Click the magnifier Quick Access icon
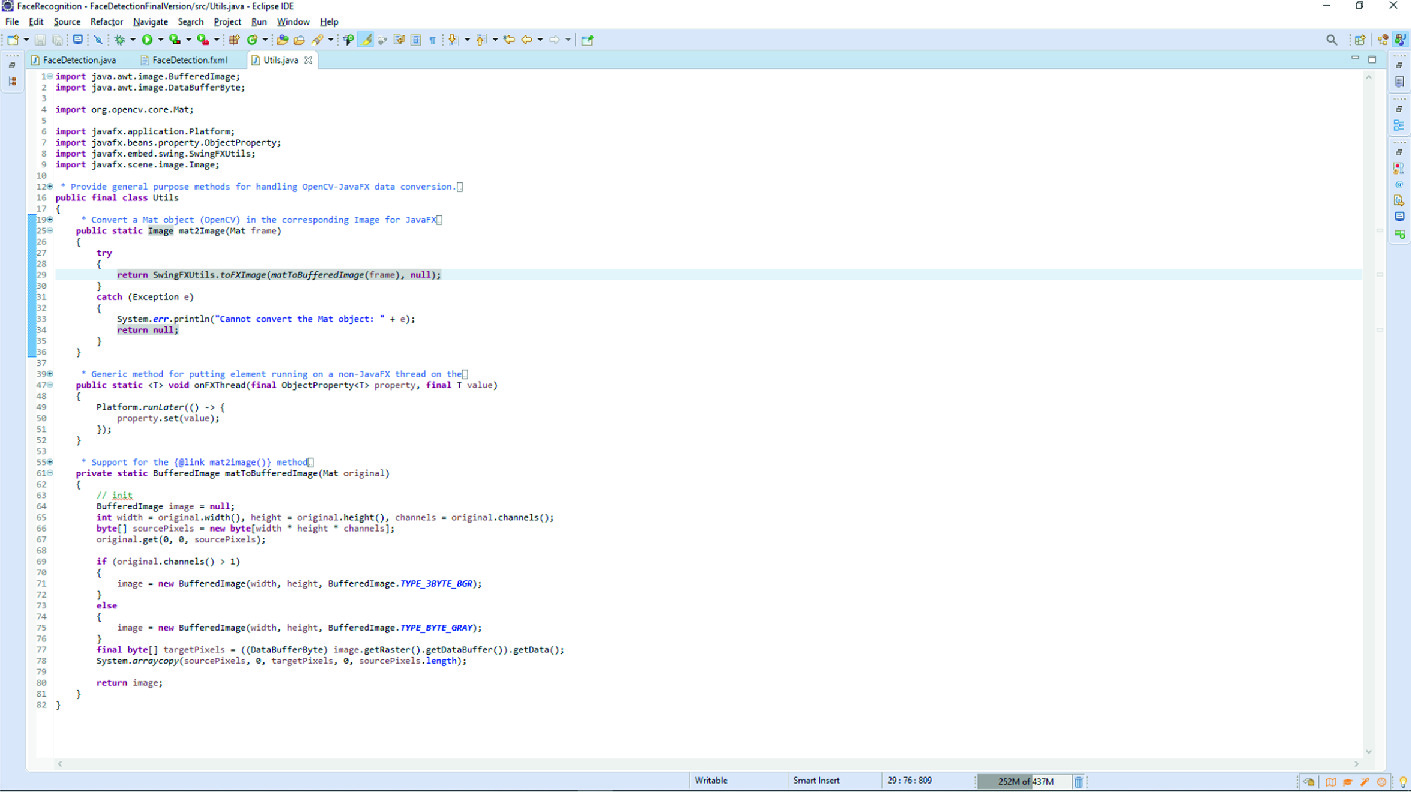Viewport: 1411px width, 792px height. [1331, 40]
